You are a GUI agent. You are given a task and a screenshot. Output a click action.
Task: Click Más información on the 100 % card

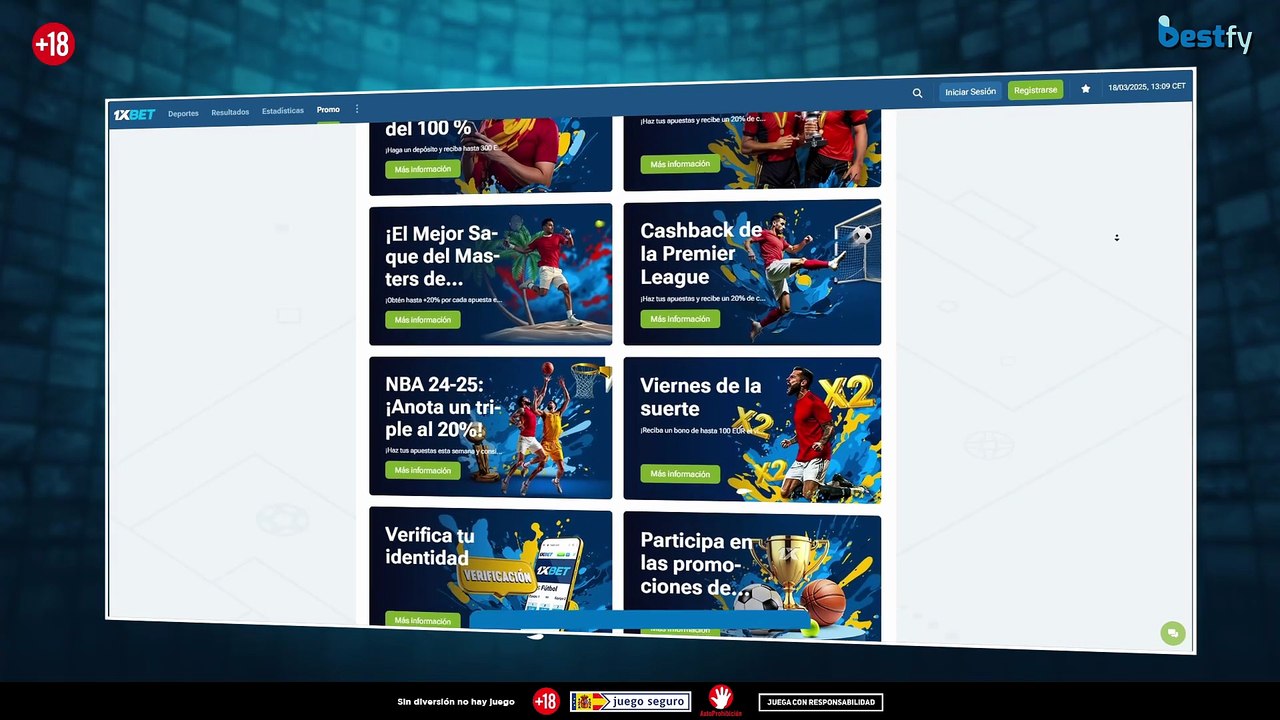(x=423, y=169)
